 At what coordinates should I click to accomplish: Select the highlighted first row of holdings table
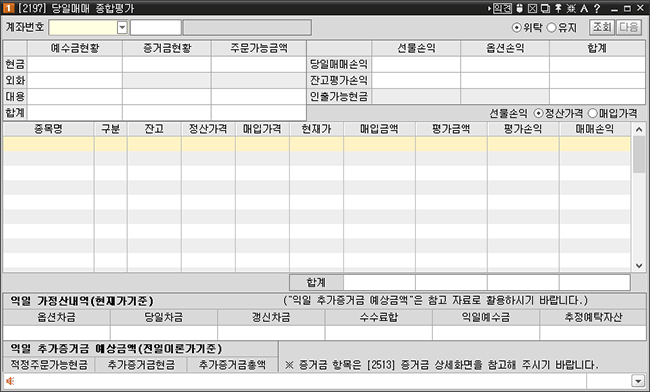tap(317, 144)
